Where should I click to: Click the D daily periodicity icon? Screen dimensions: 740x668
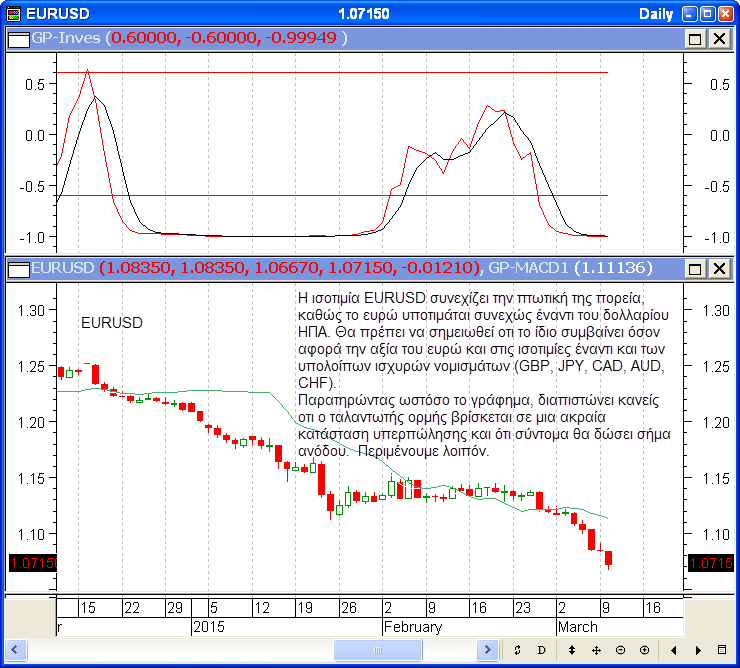(x=541, y=650)
